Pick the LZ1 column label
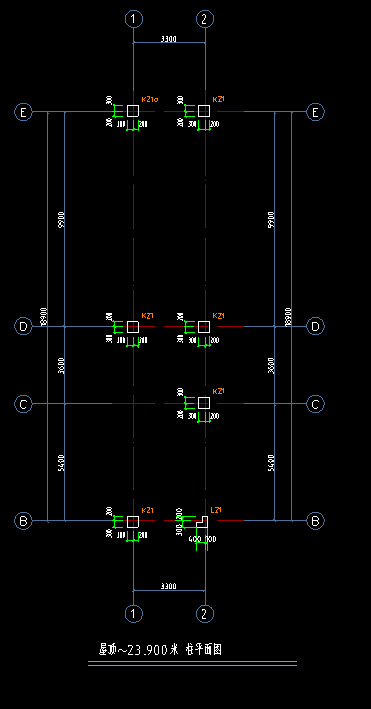Viewport: 371px width, 709px height. (x=216, y=510)
